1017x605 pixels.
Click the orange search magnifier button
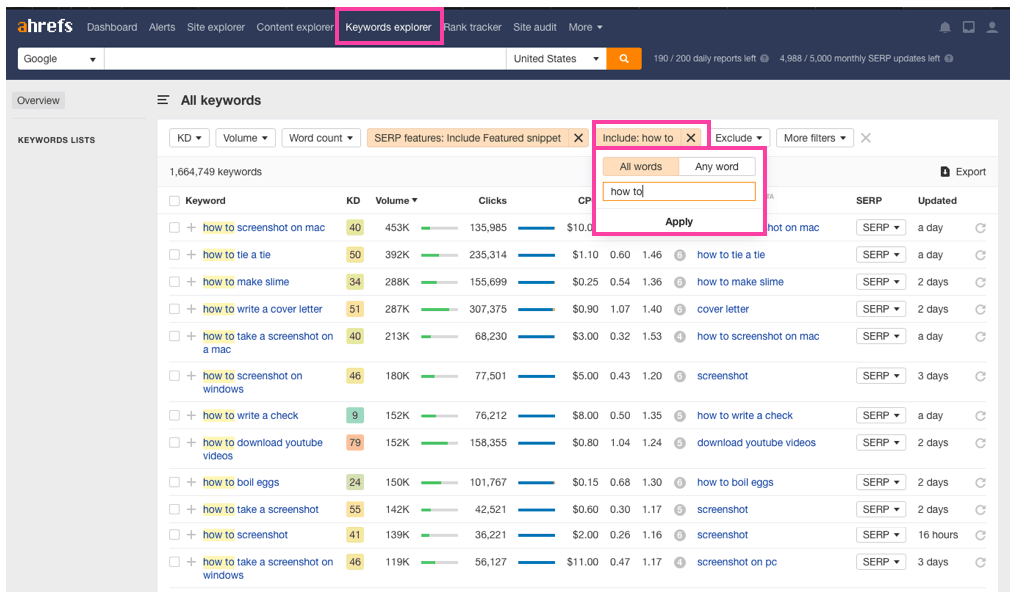click(x=624, y=59)
